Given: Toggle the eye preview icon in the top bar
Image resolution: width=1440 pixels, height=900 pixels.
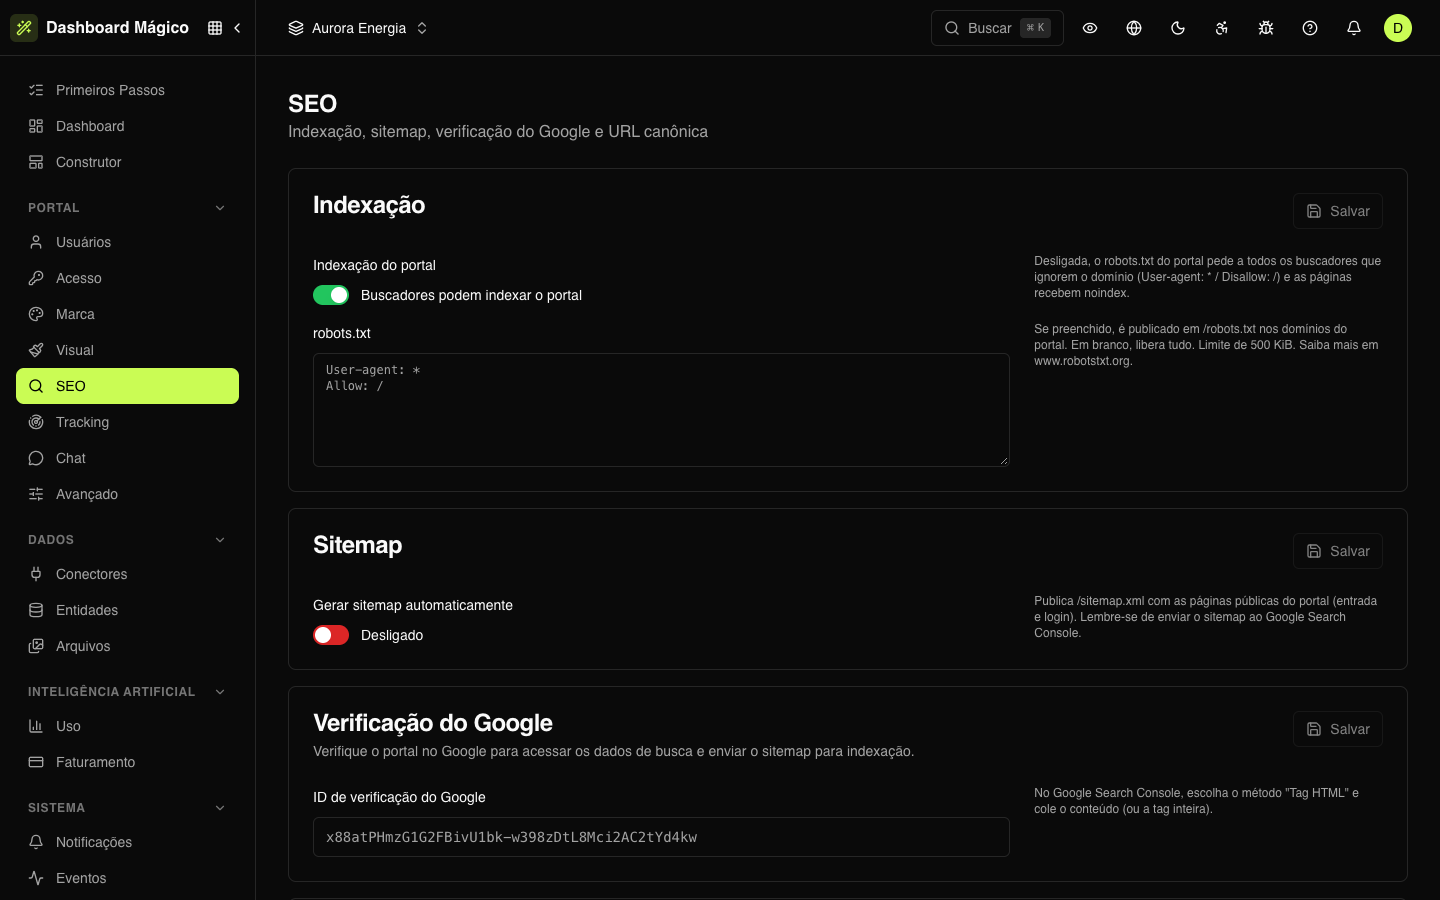Looking at the screenshot, I should 1090,28.
